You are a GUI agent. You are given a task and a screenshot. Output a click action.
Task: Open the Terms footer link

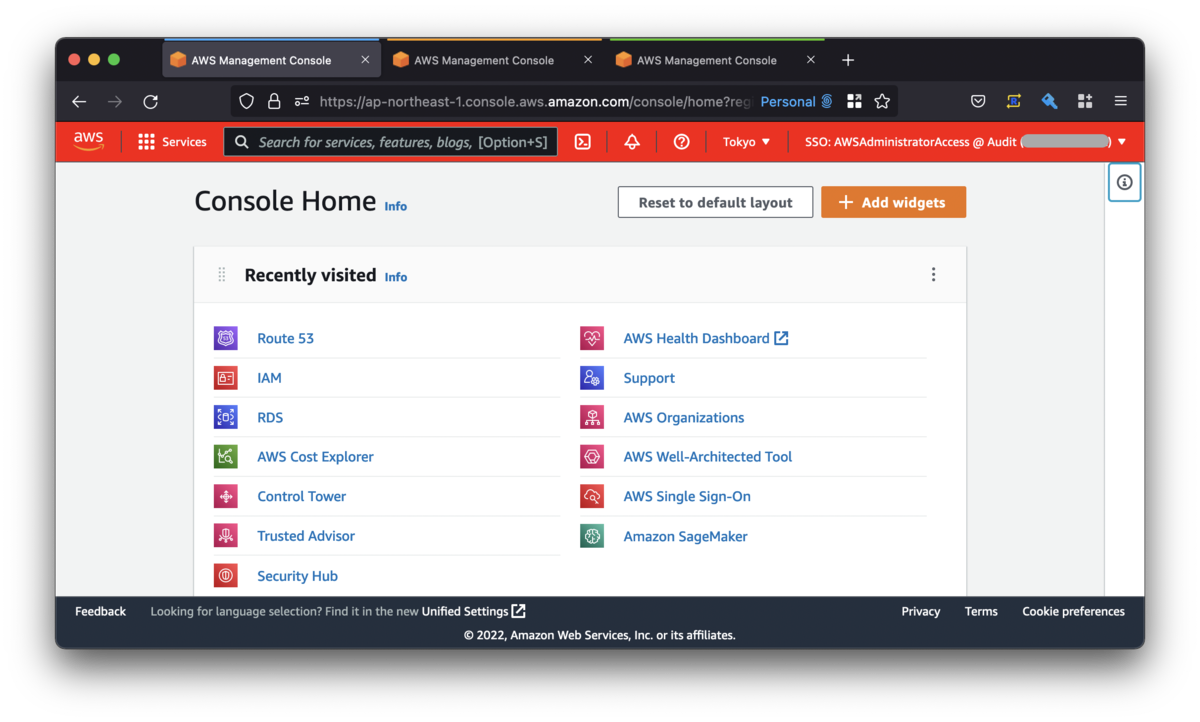tap(981, 611)
